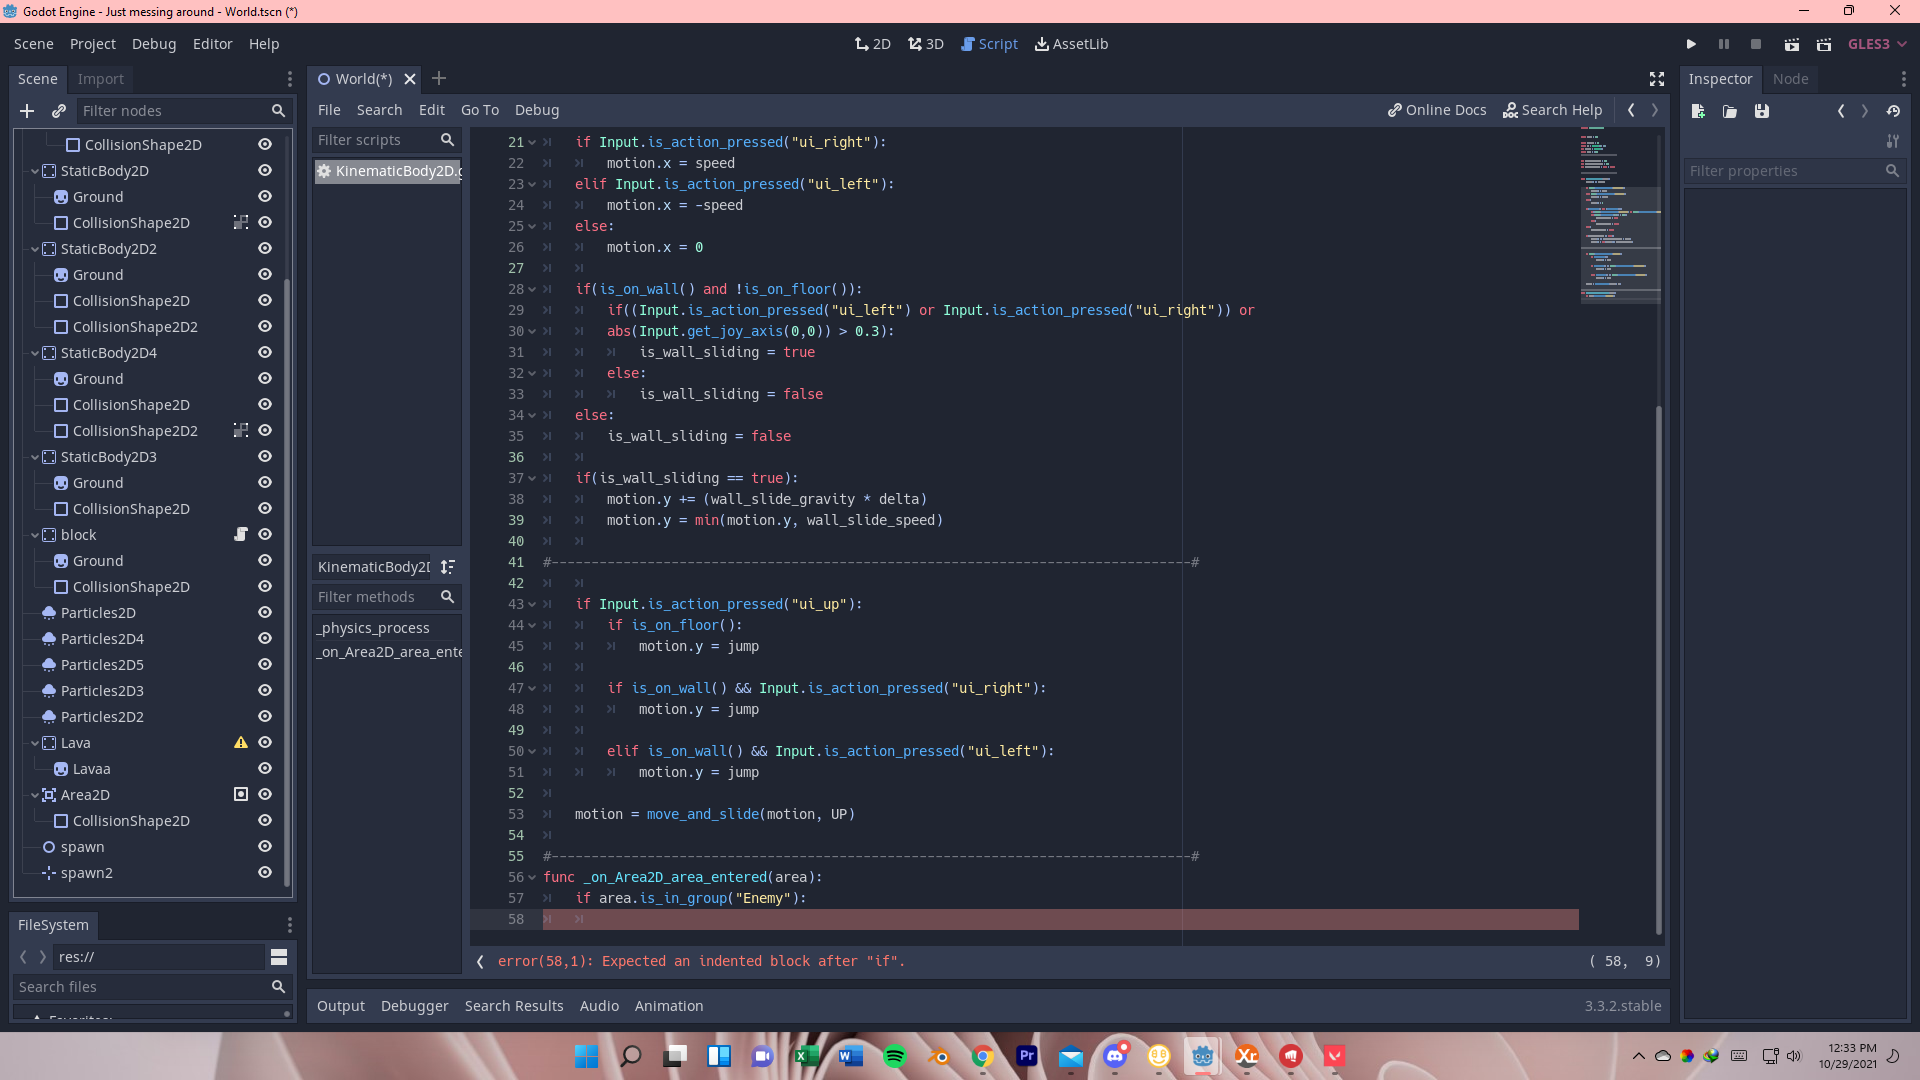Run the project with play button
Viewport: 1920px width, 1080px height.
(x=1691, y=44)
